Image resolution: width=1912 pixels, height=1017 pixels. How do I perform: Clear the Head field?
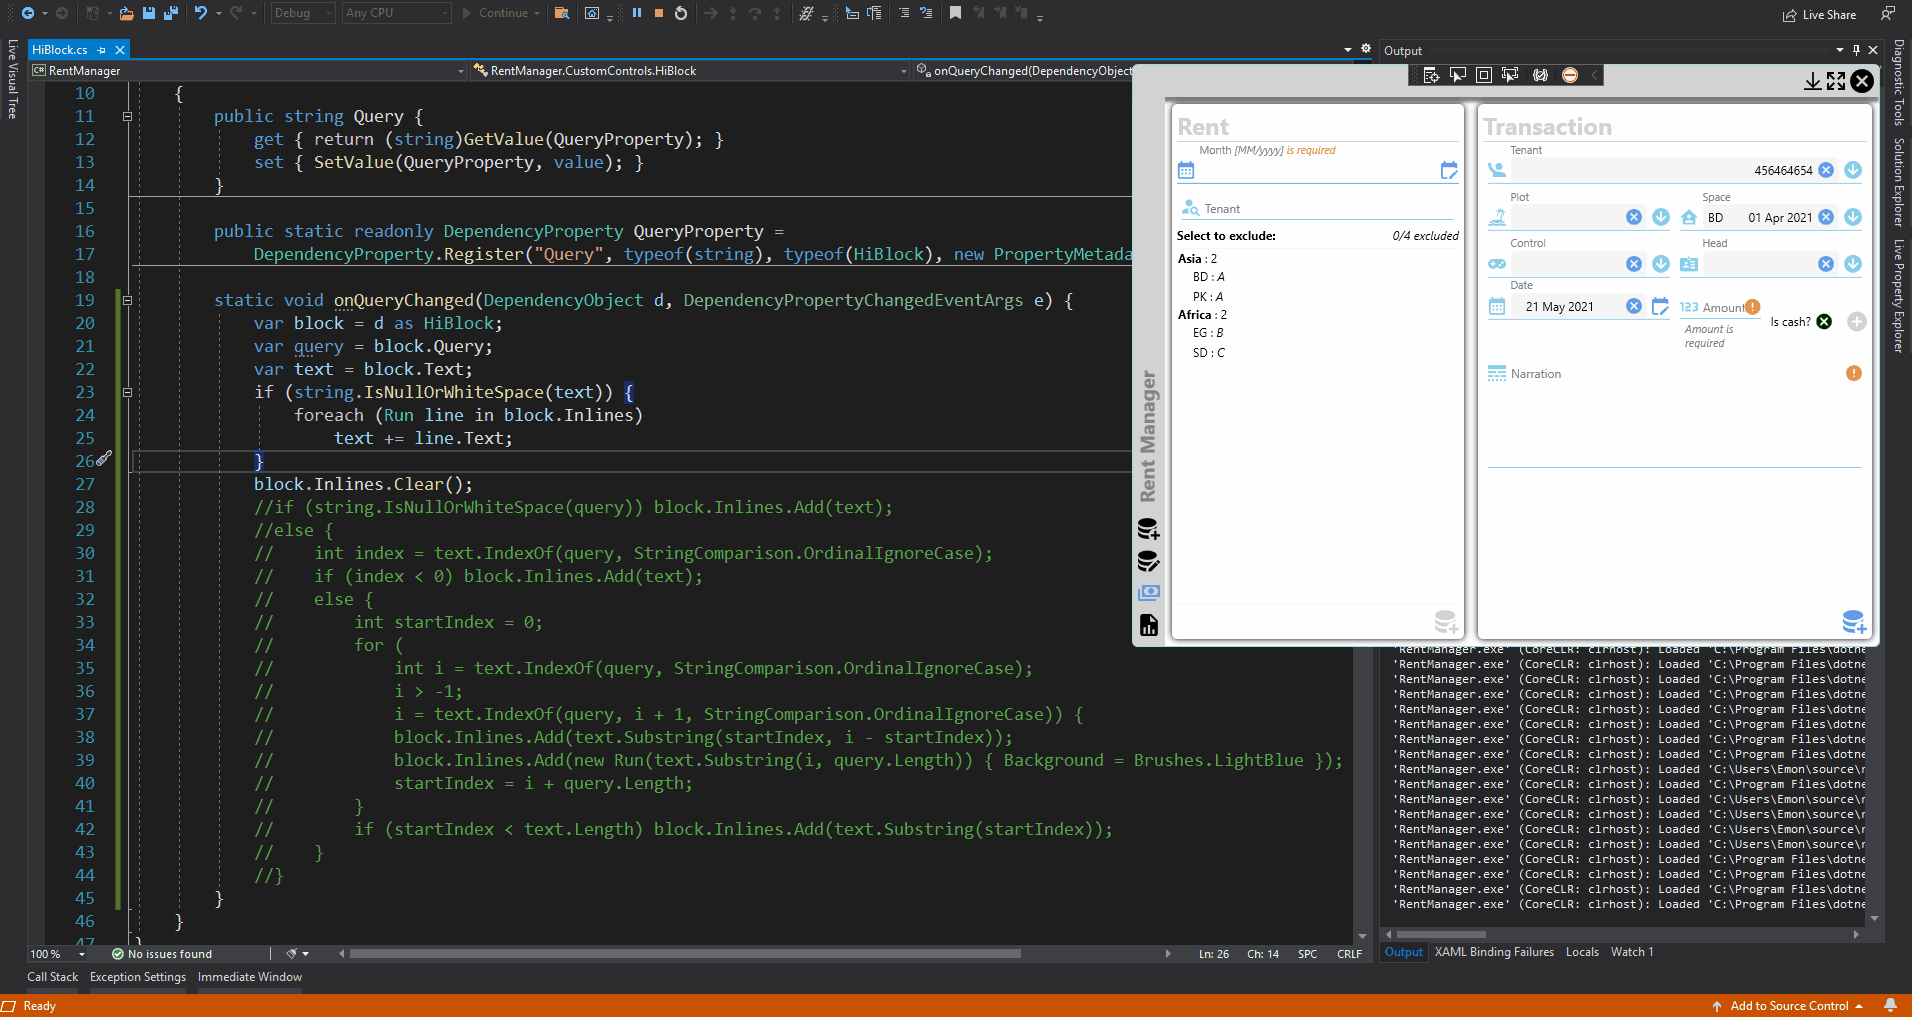[1826, 264]
